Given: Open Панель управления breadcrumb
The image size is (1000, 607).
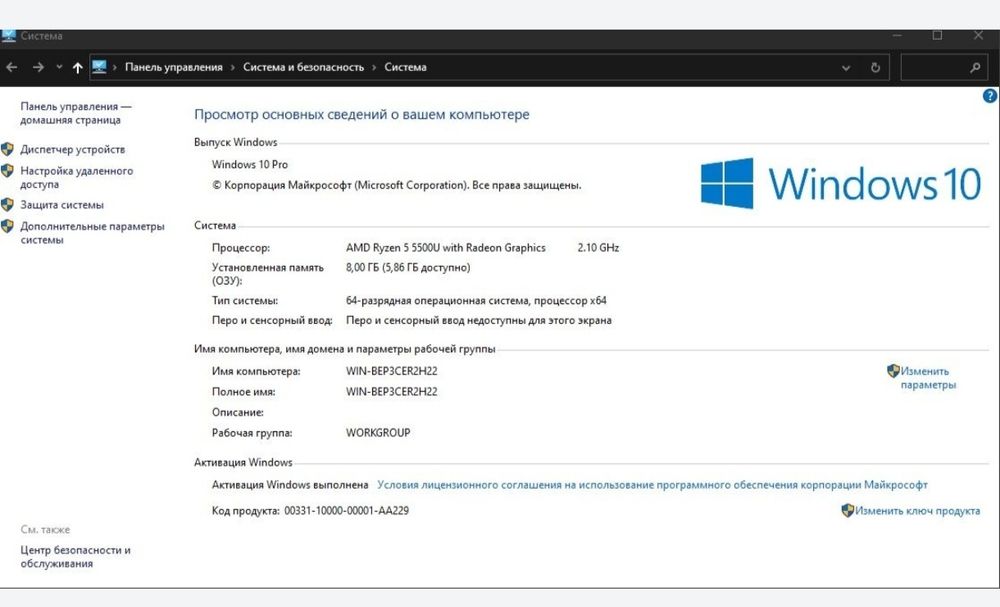Looking at the screenshot, I should (x=173, y=67).
